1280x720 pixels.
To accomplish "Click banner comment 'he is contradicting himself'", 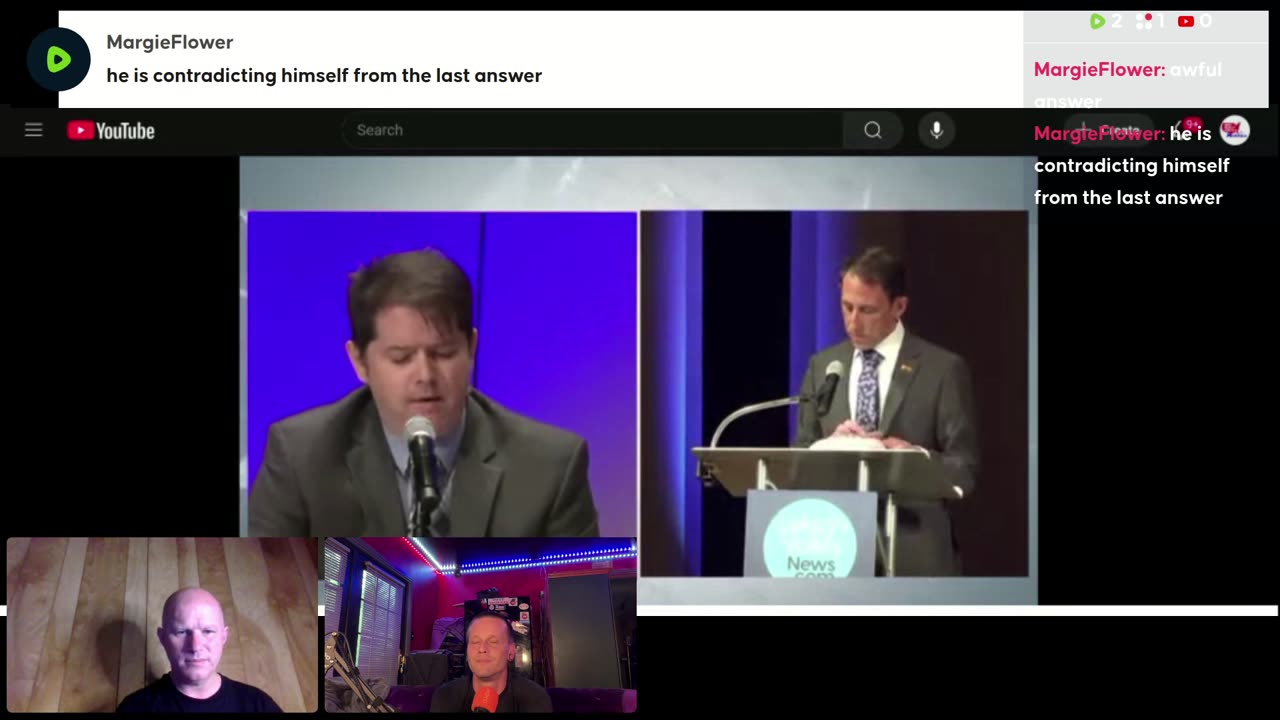I will click(x=324, y=76).
